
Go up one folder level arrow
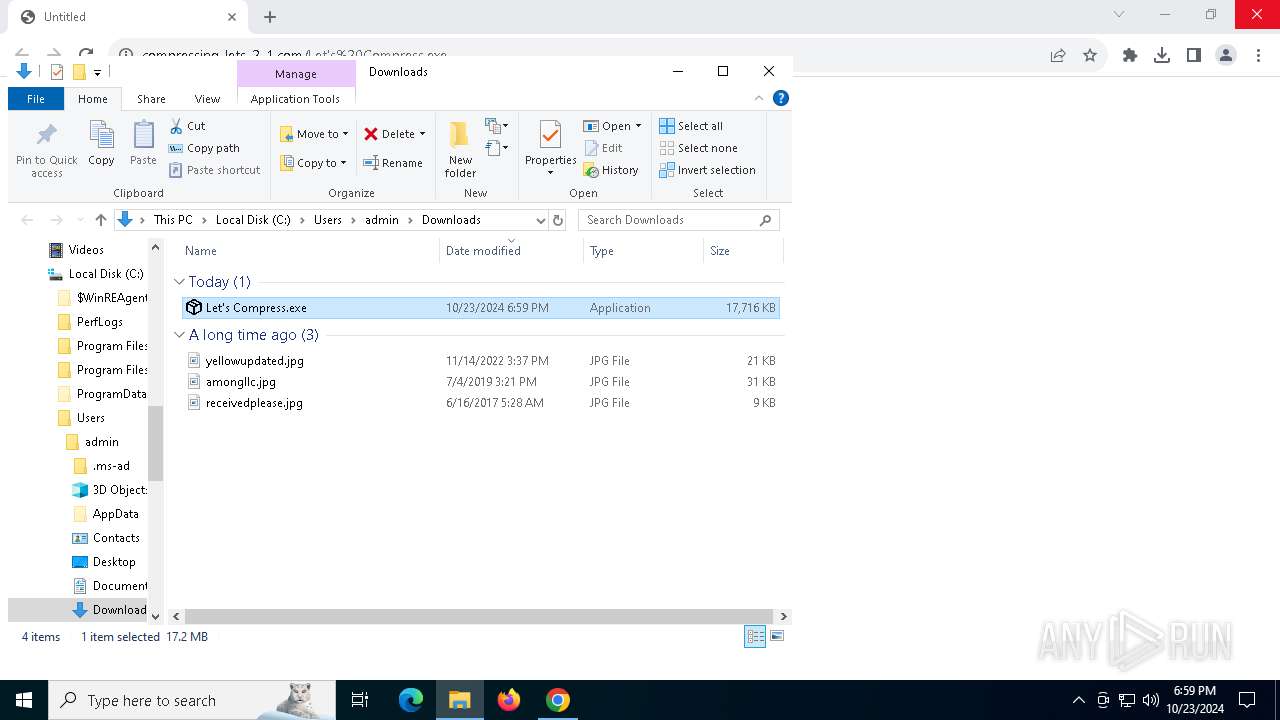pyautogui.click(x=100, y=220)
